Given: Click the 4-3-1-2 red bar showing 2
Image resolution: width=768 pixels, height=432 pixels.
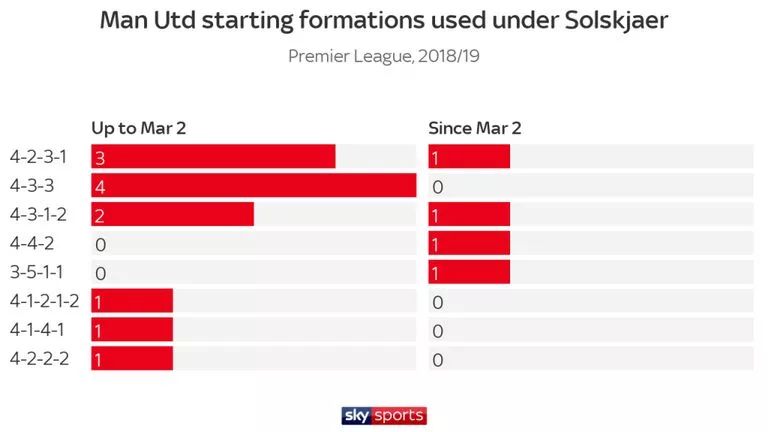Looking at the screenshot, I should (172, 214).
